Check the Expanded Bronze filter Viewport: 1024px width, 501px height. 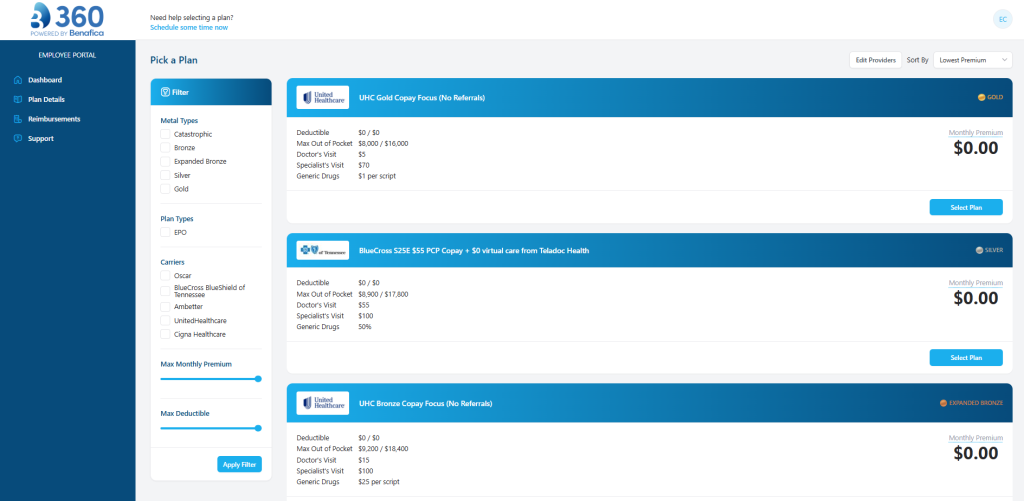tap(165, 161)
